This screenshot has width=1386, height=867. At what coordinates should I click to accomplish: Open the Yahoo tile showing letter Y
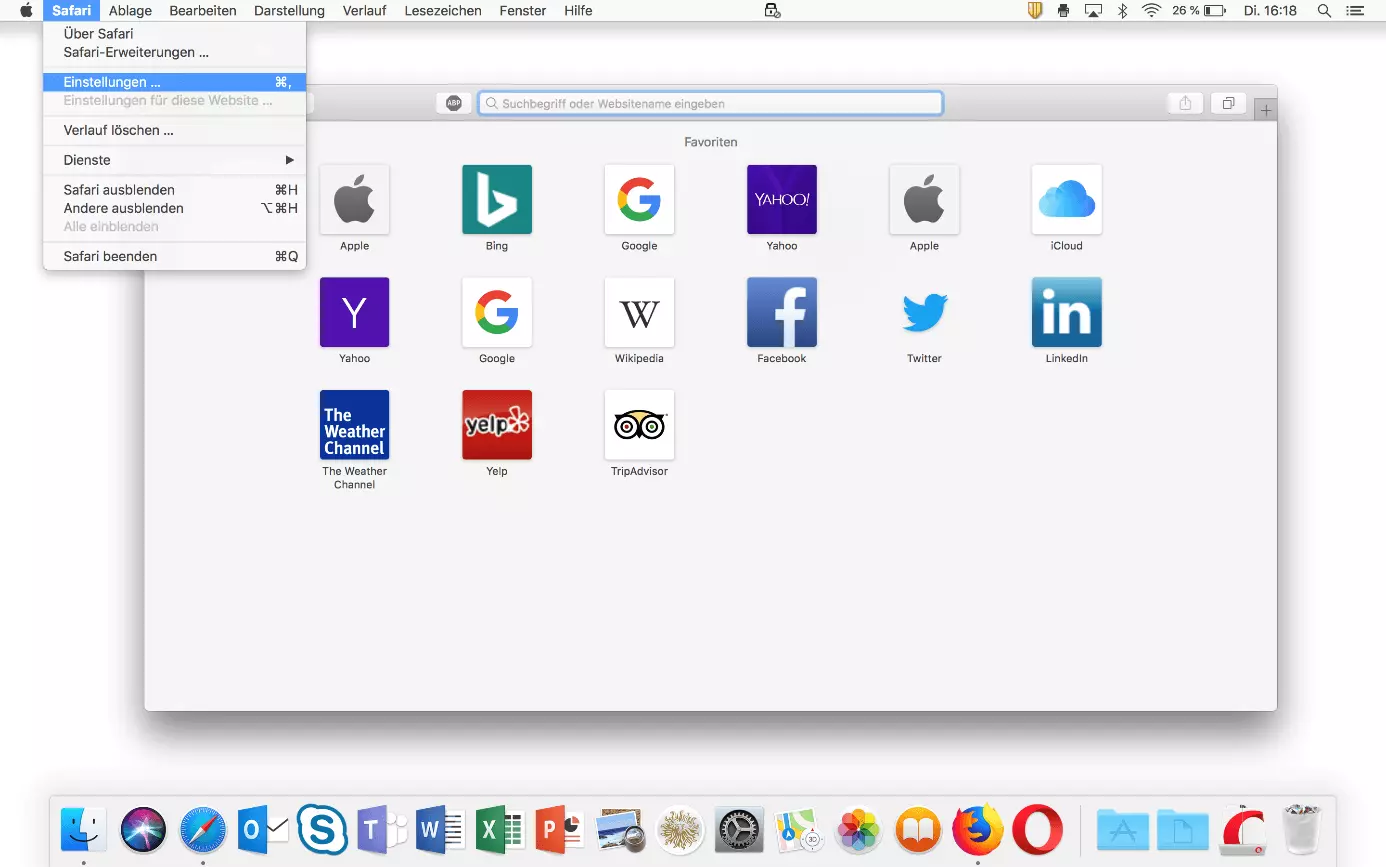tap(354, 312)
